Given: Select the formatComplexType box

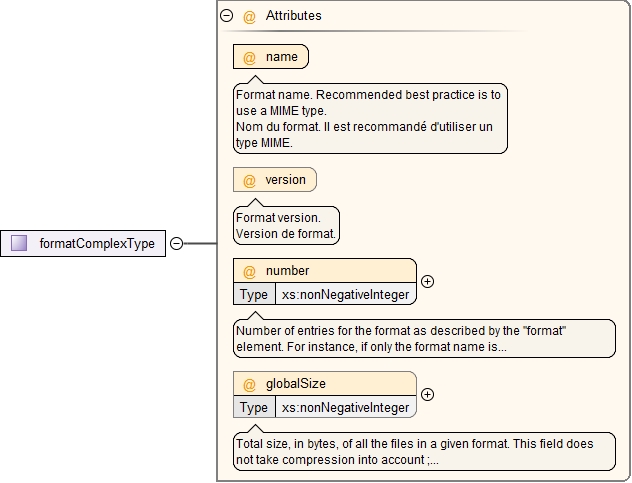Looking at the screenshot, I should click(83, 243).
